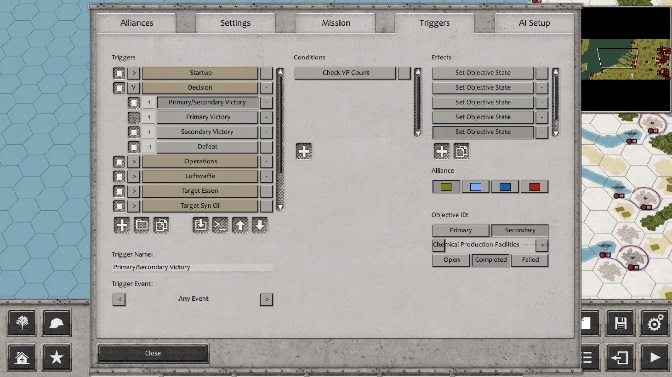The height and width of the screenshot is (377, 672).
Task: Select previous Trigger Event option
Action: pyautogui.click(x=119, y=299)
